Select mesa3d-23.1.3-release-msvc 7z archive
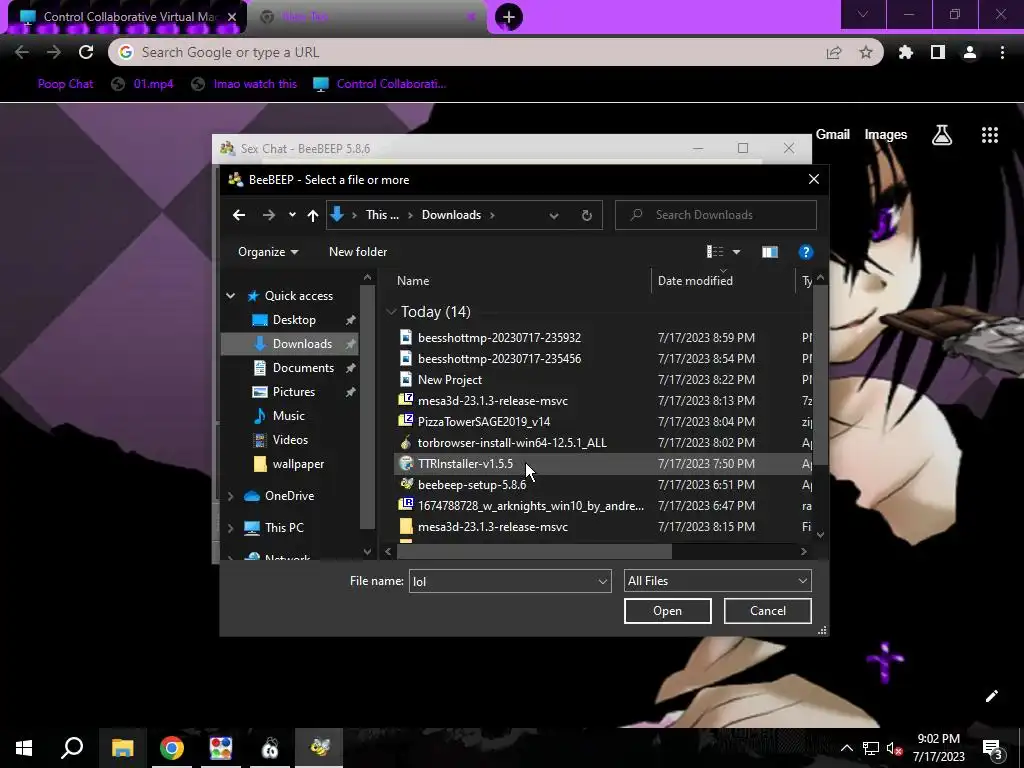 pyautogui.click(x=492, y=400)
